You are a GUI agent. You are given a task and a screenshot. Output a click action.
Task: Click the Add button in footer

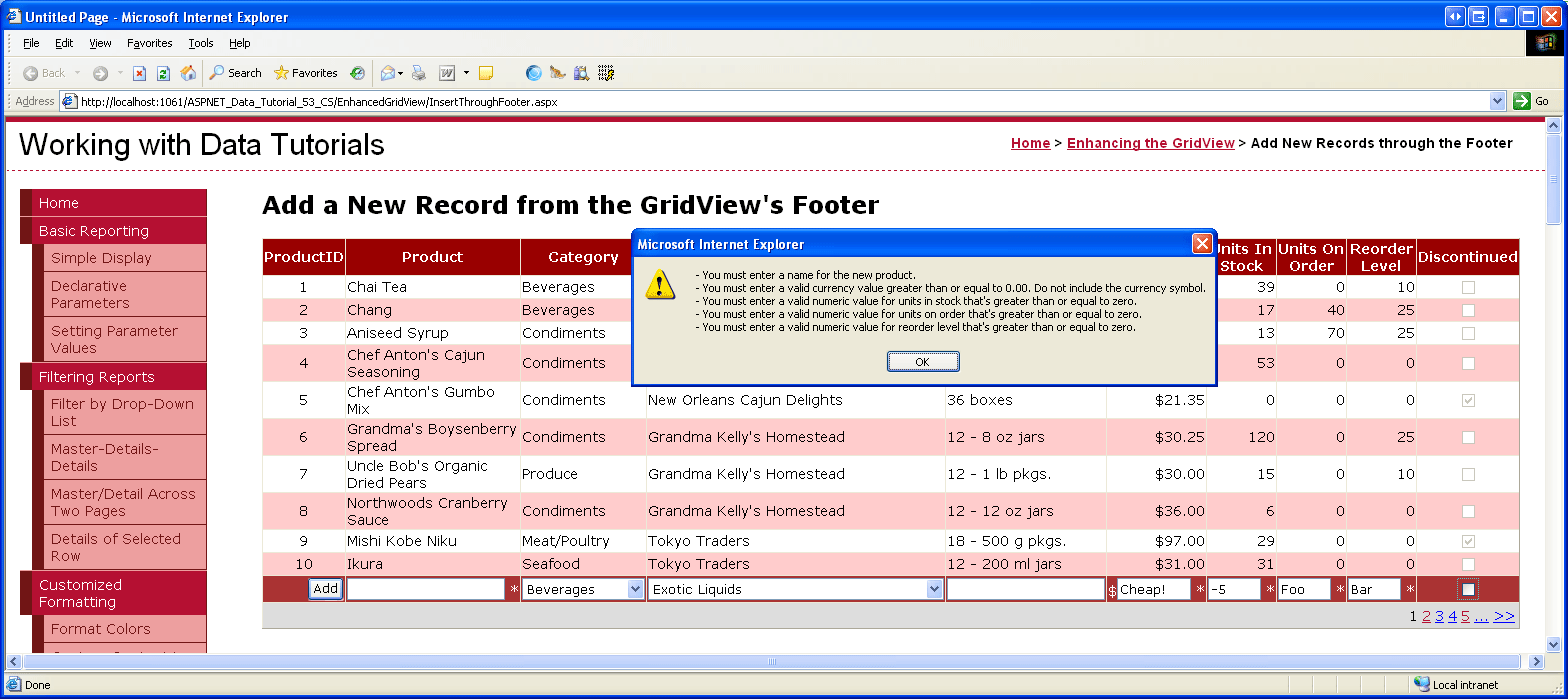click(x=325, y=588)
